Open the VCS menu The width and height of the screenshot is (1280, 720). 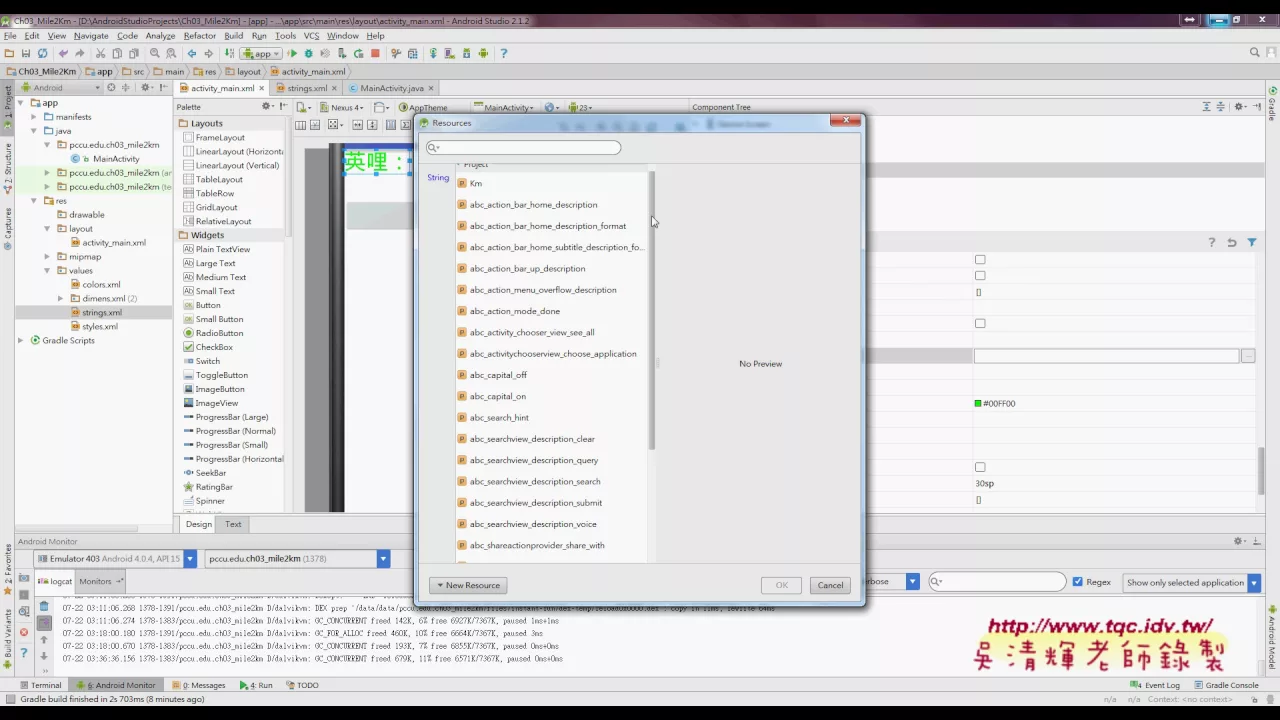tap(311, 36)
